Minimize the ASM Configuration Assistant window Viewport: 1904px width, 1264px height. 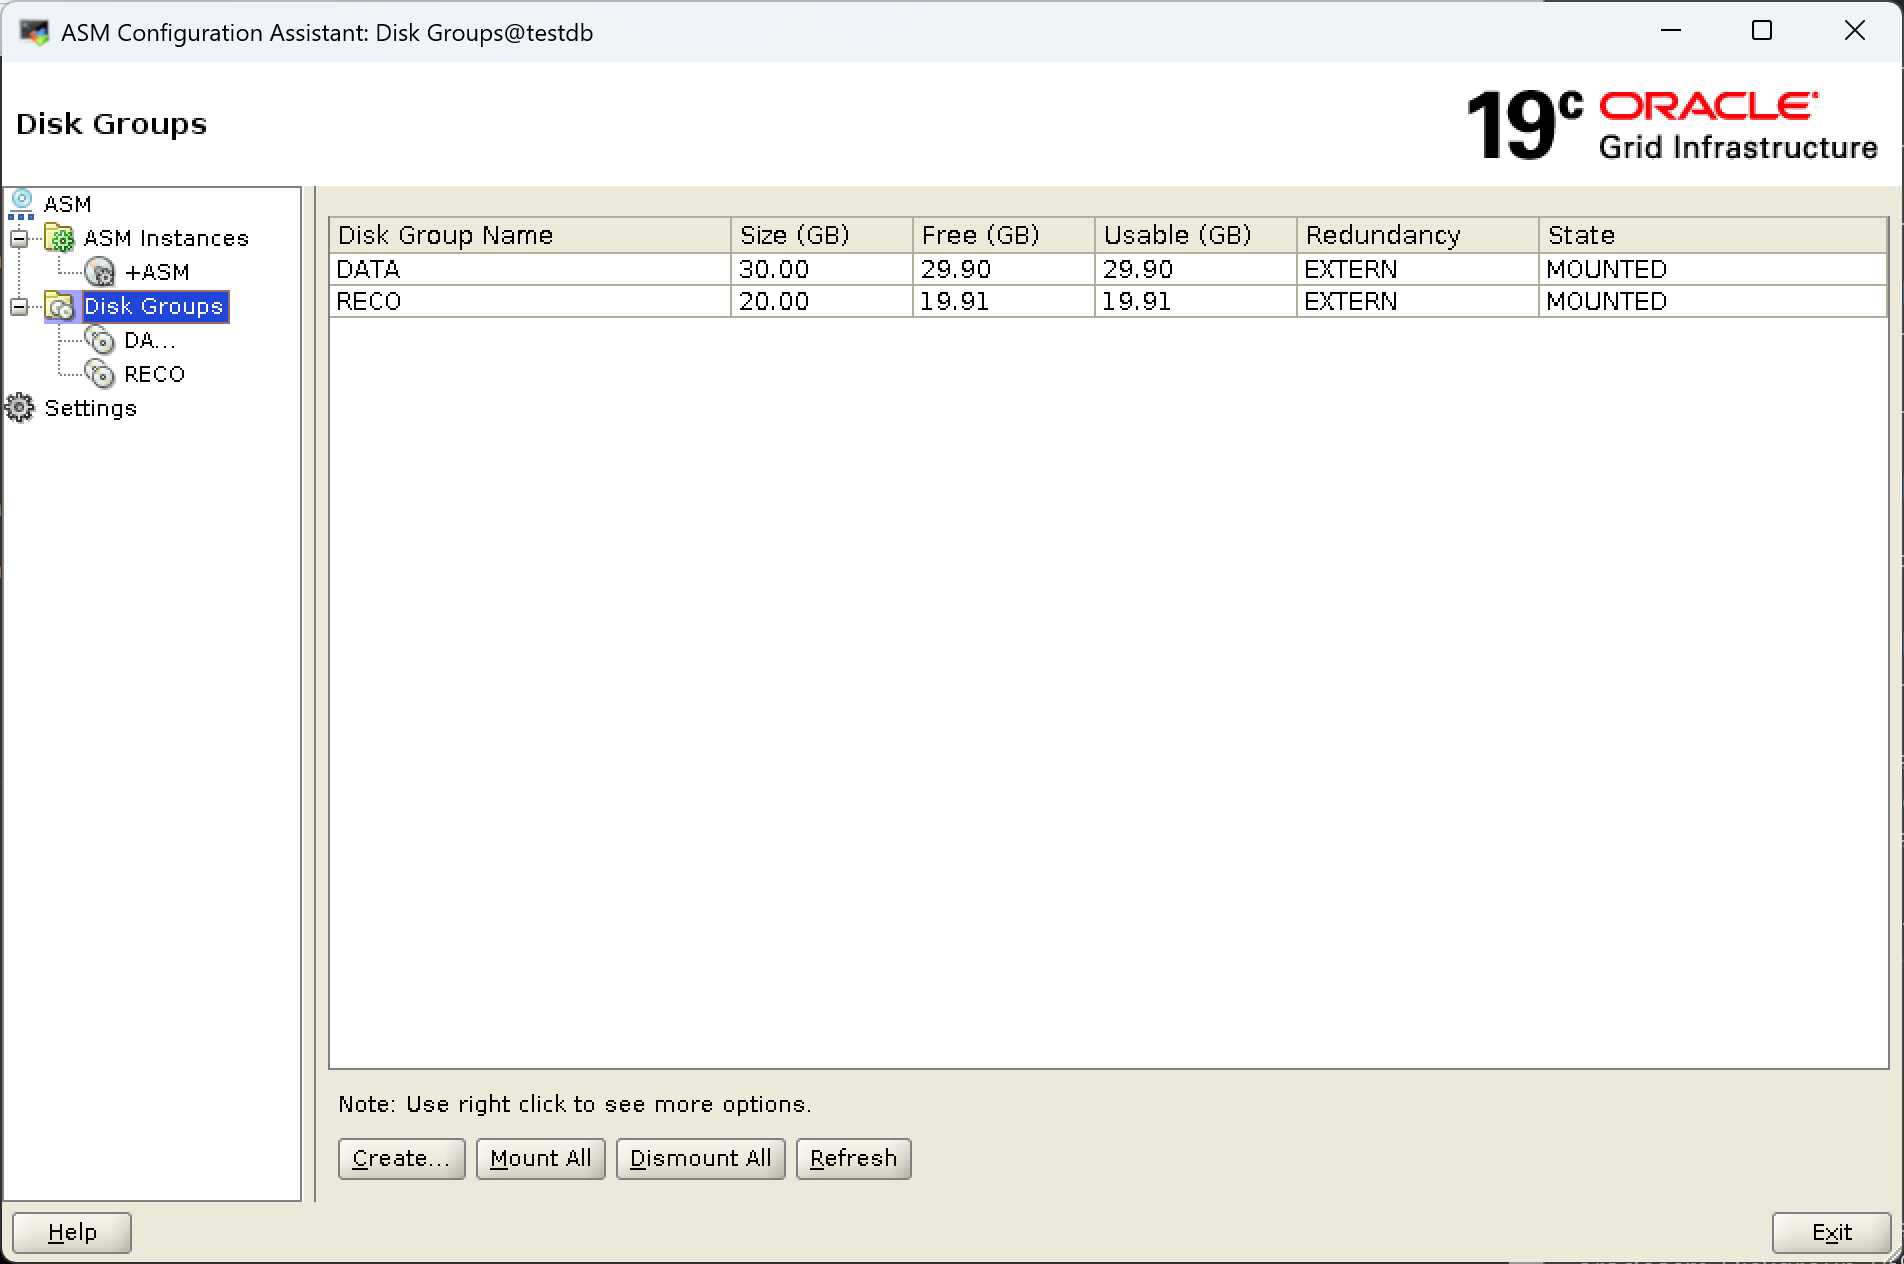pos(1670,31)
